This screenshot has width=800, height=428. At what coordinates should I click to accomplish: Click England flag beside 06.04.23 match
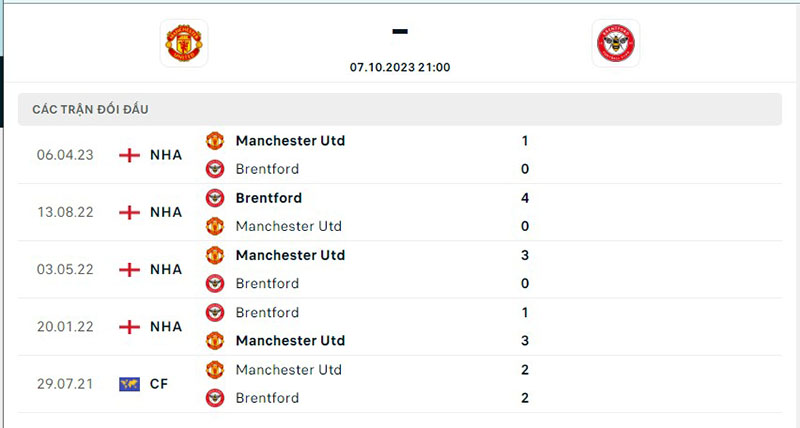(x=129, y=155)
